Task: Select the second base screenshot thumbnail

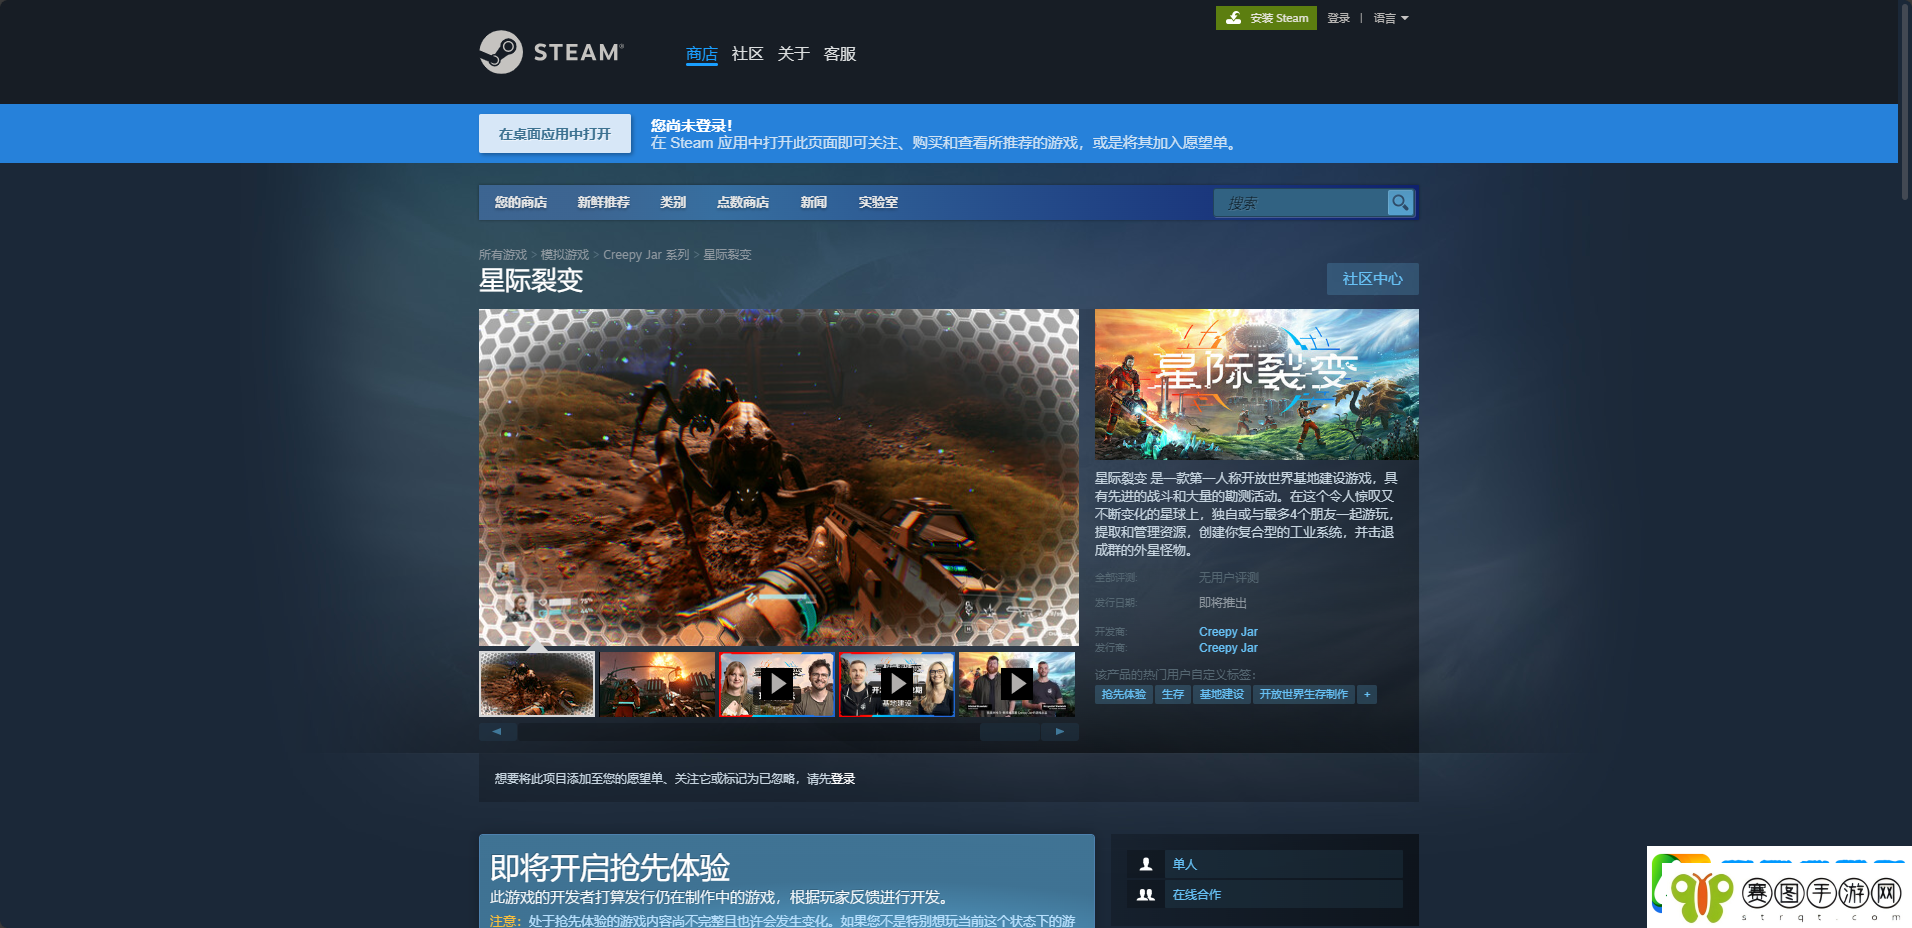Action: 657,684
